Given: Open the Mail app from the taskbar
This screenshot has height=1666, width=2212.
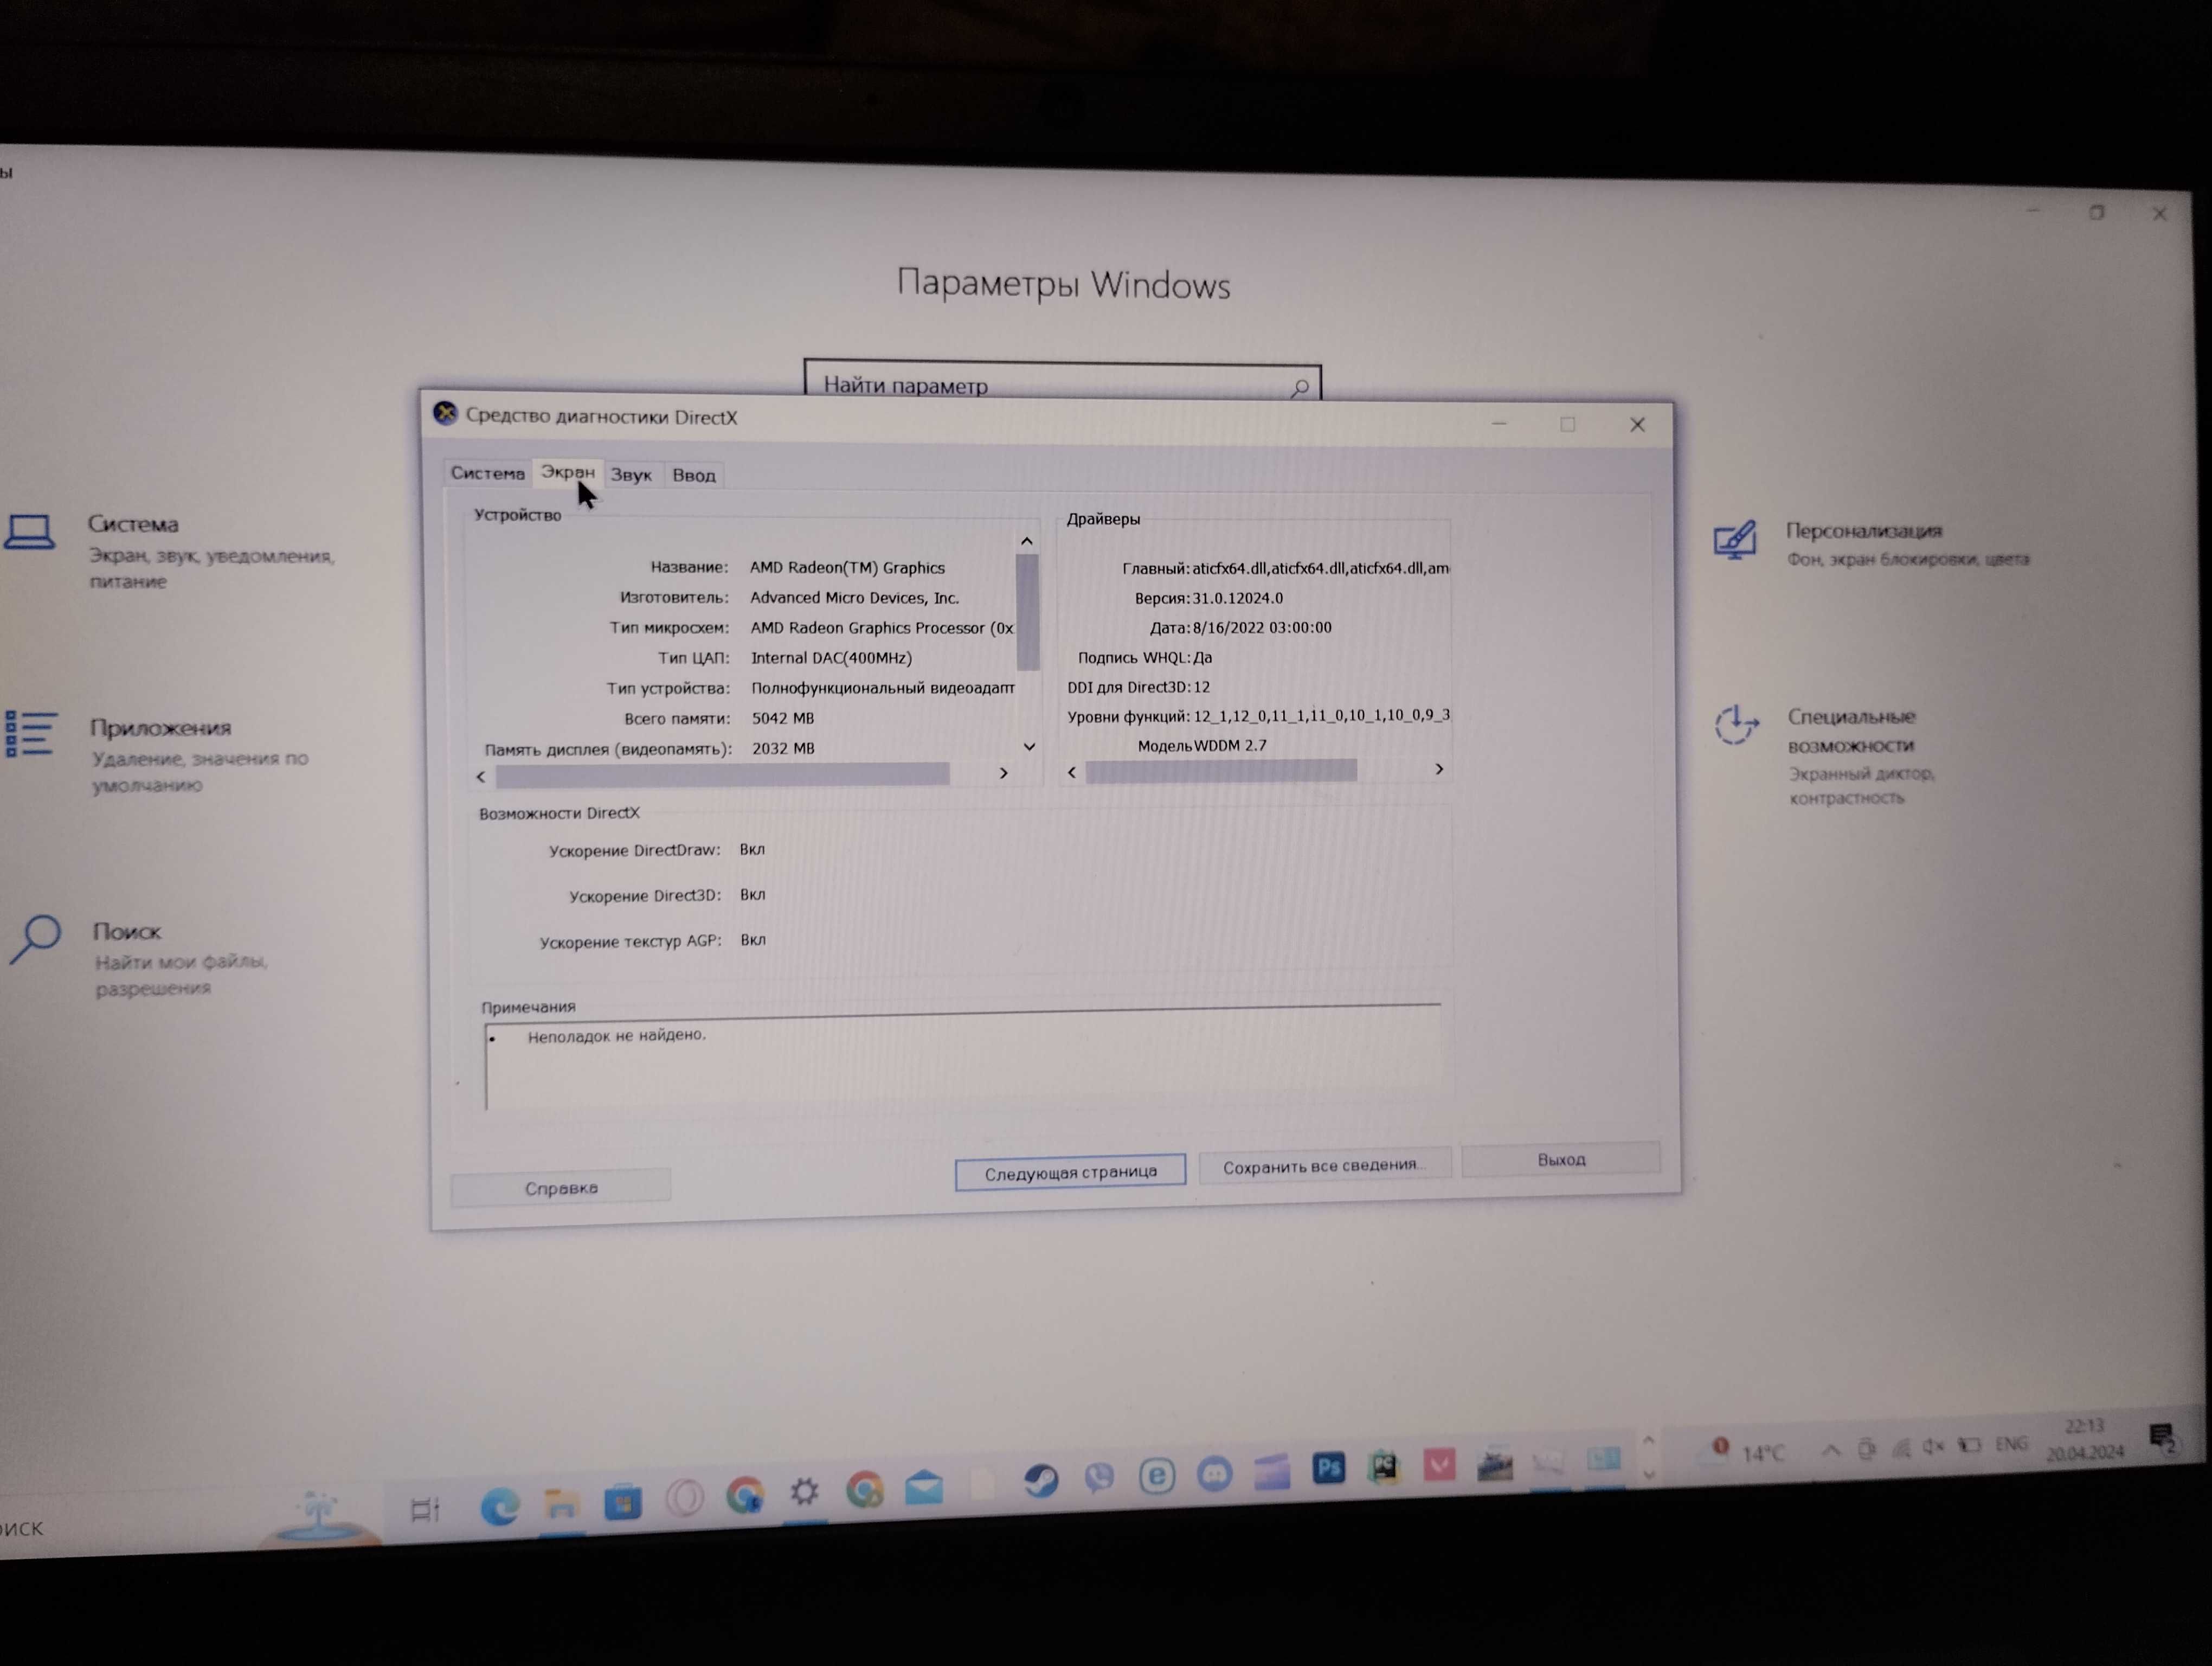Looking at the screenshot, I should coord(924,1488).
